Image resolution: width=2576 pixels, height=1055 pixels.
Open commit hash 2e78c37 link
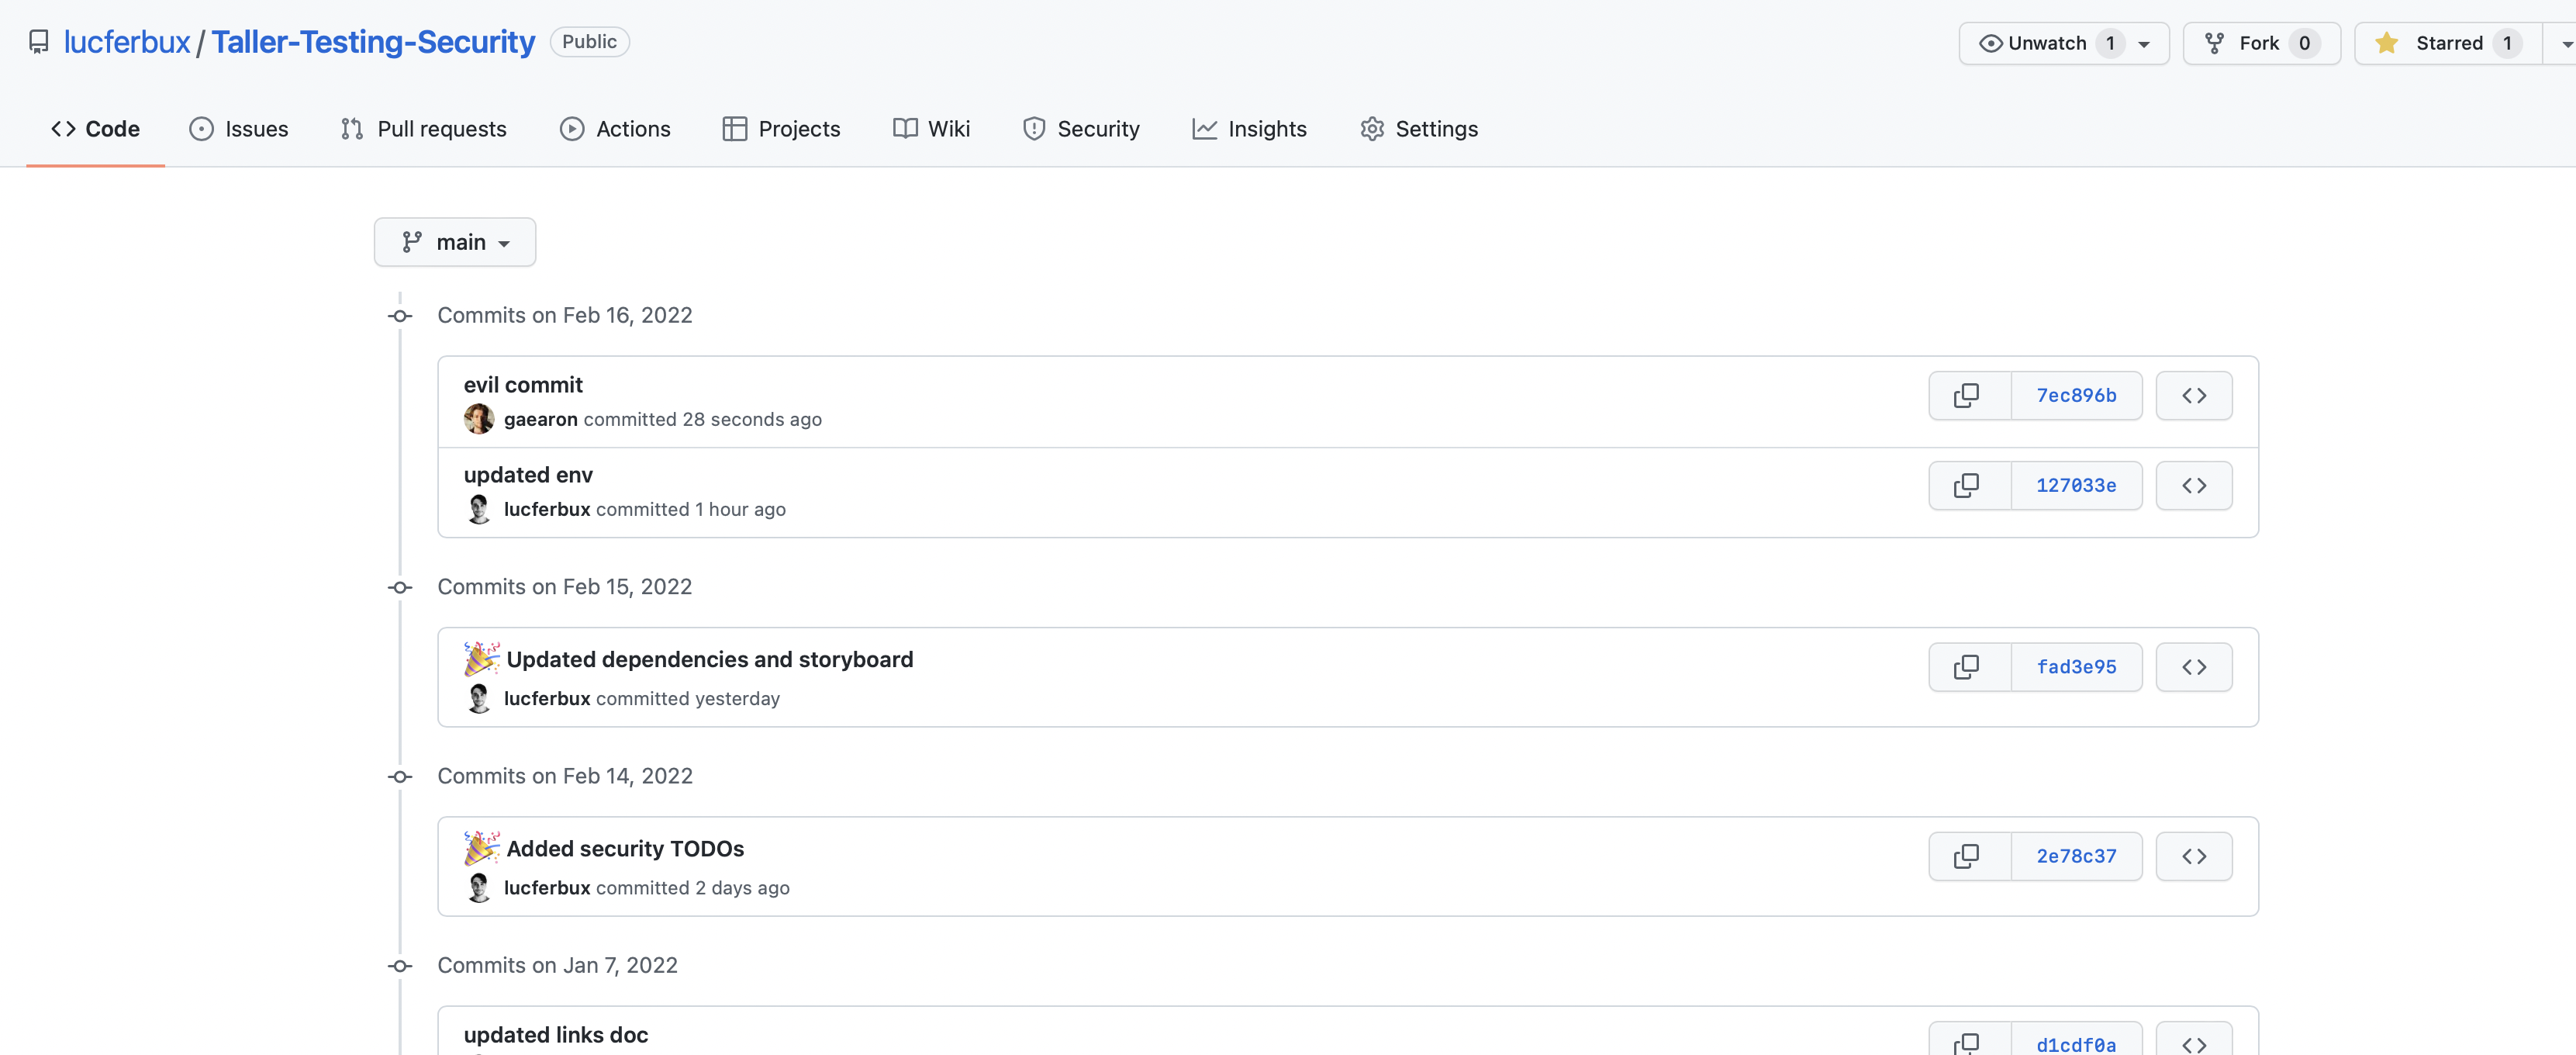(x=2076, y=857)
